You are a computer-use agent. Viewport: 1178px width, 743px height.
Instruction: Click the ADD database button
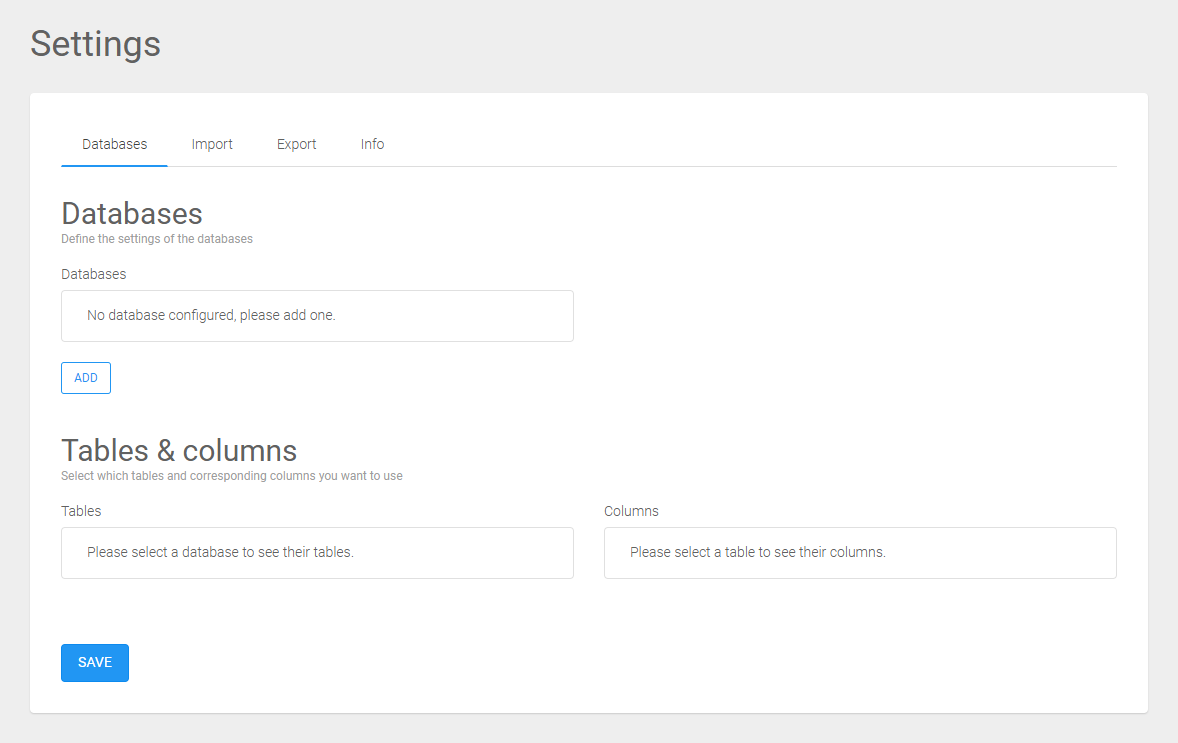point(86,378)
